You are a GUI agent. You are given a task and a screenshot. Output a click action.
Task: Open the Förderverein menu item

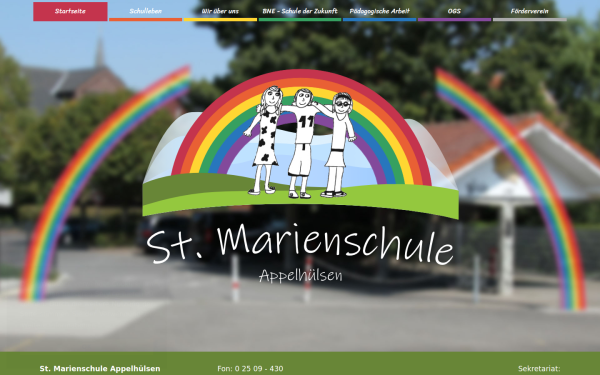530,11
